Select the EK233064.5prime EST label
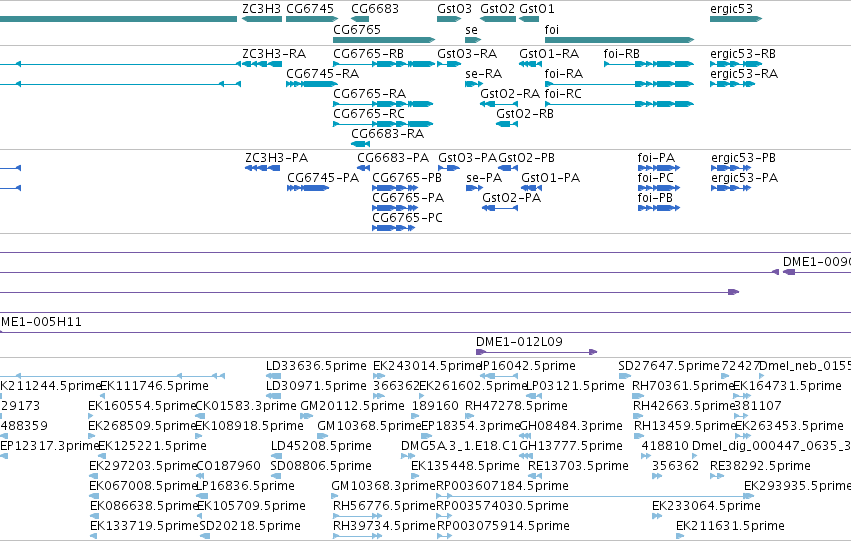851x541 pixels. (x=707, y=506)
